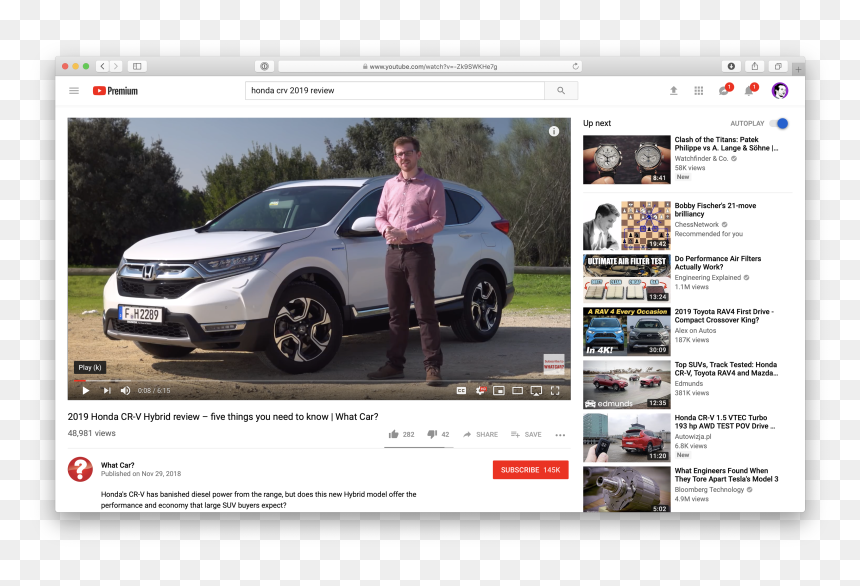Open the messages icon with badge
The width and height of the screenshot is (860, 586).
(725, 91)
